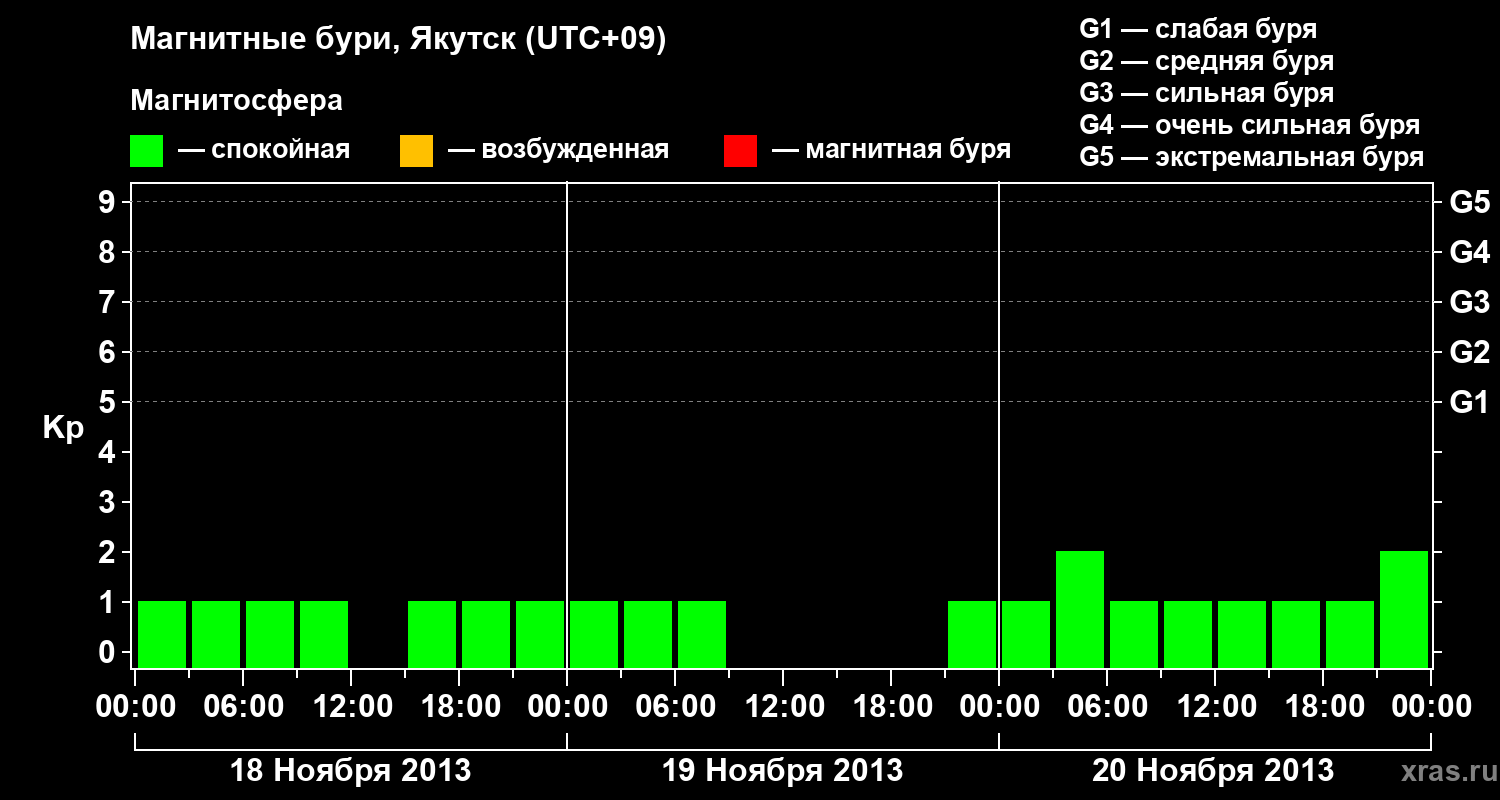Image resolution: width=1500 pixels, height=800 pixels.
Task: Click the 12:00 time label under 20 Ноября
Action: (1215, 706)
